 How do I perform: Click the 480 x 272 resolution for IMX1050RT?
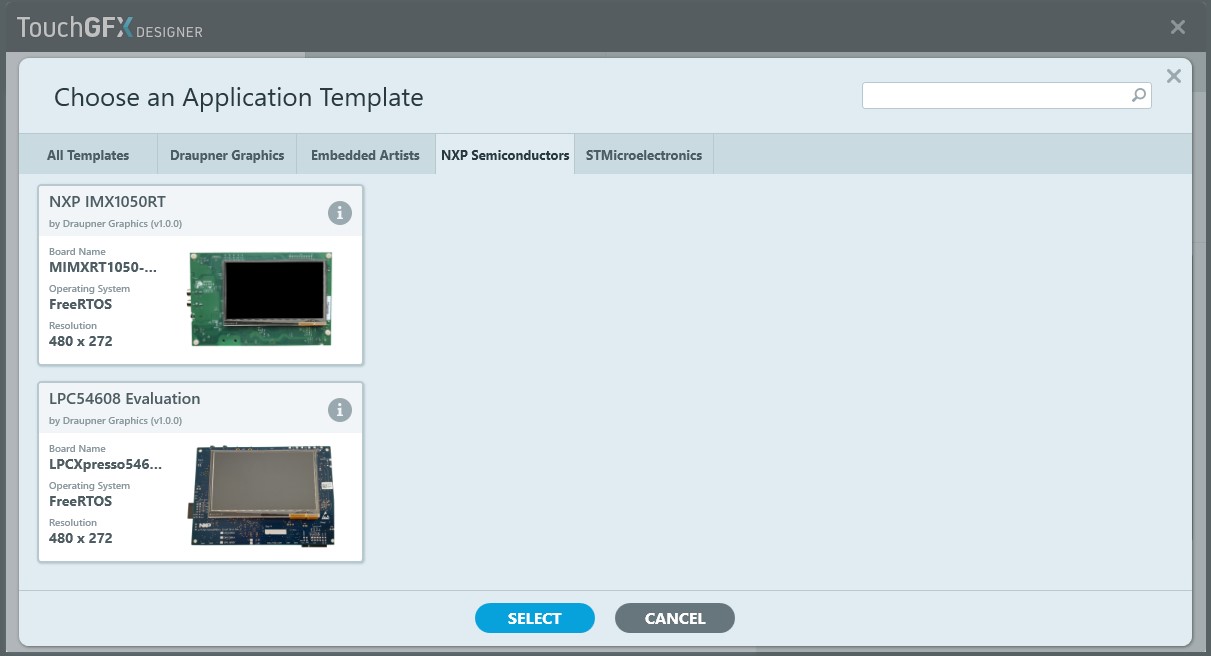[81, 341]
